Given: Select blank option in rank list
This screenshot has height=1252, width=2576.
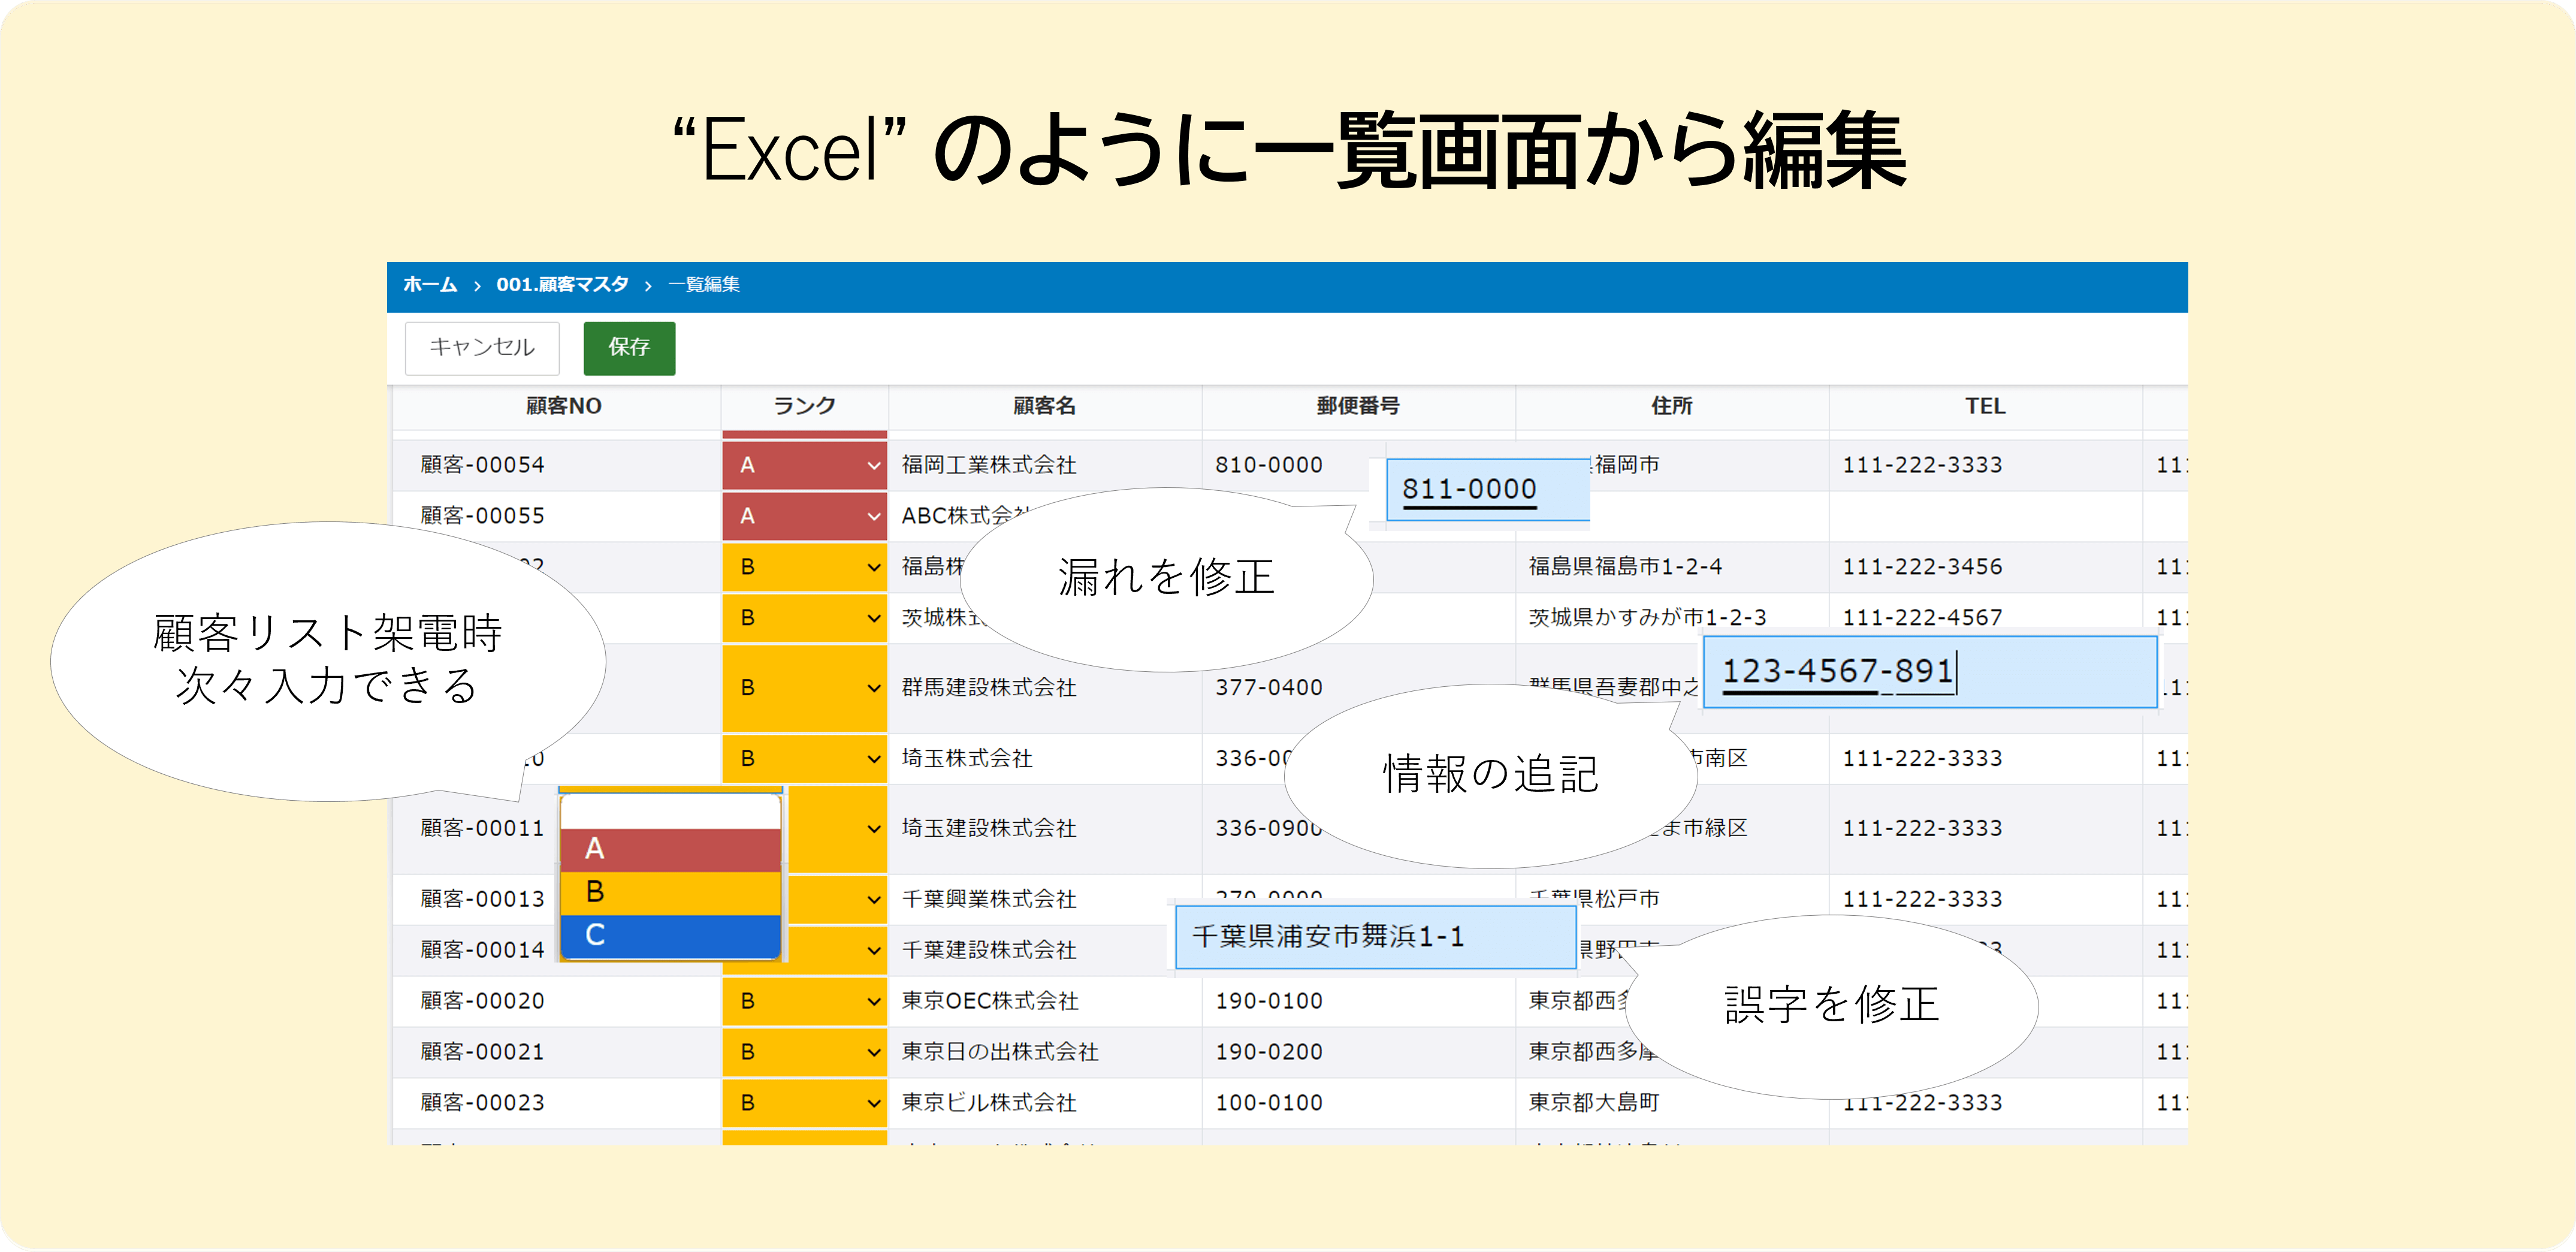Looking at the screenshot, I should [669, 812].
